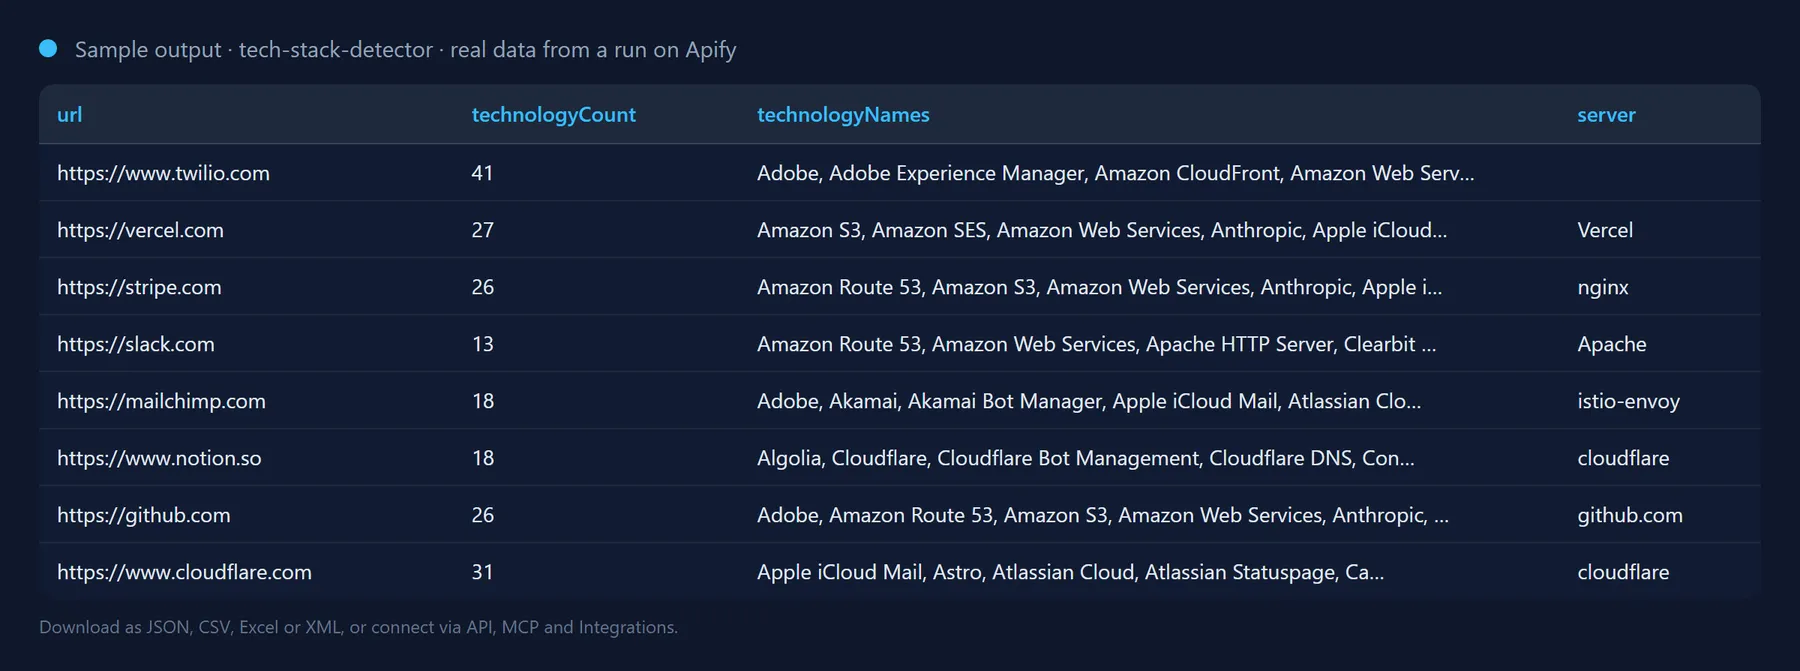Select the "Apple iCloud Mail, Astro" technology list
Viewport: 1800px width, 671px height.
1070,572
